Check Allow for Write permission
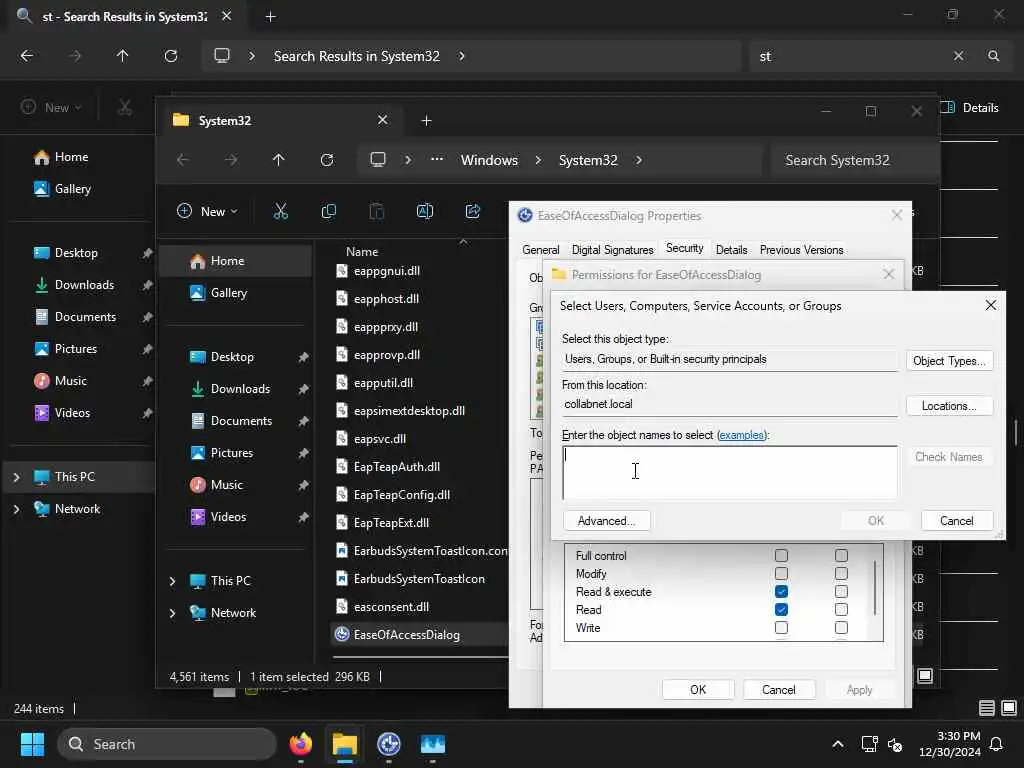The height and width of the screenshot is (768, 1024). tap(781, 628)
